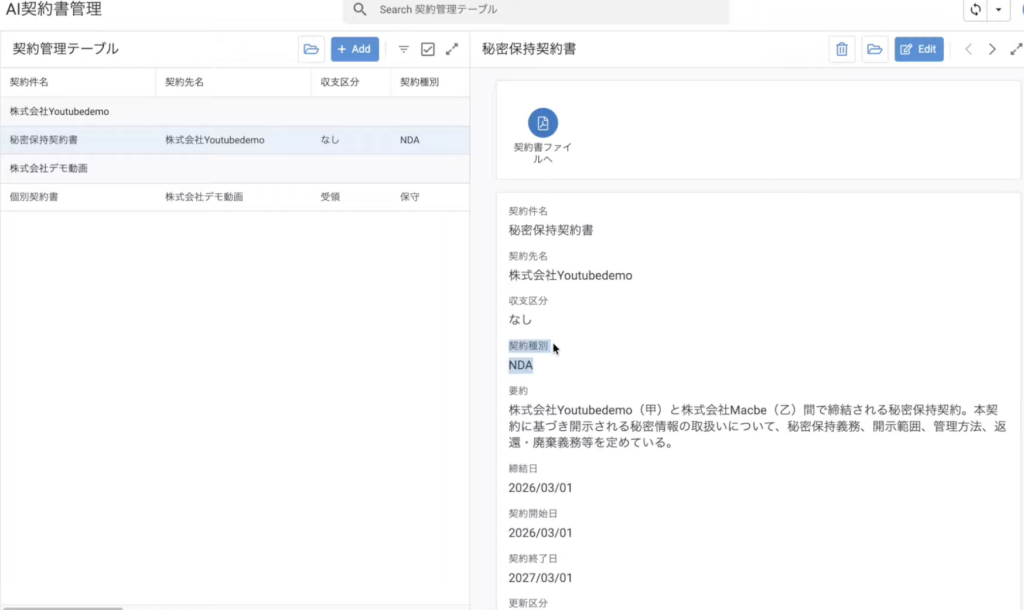
Task: Open the table filter icon
Action: click(x=404, y=49)
